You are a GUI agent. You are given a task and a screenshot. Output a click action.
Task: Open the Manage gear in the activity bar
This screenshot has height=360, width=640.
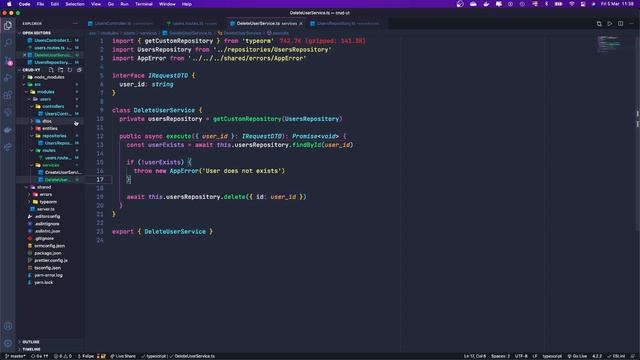pyautogui.click(x=8, y=343)
